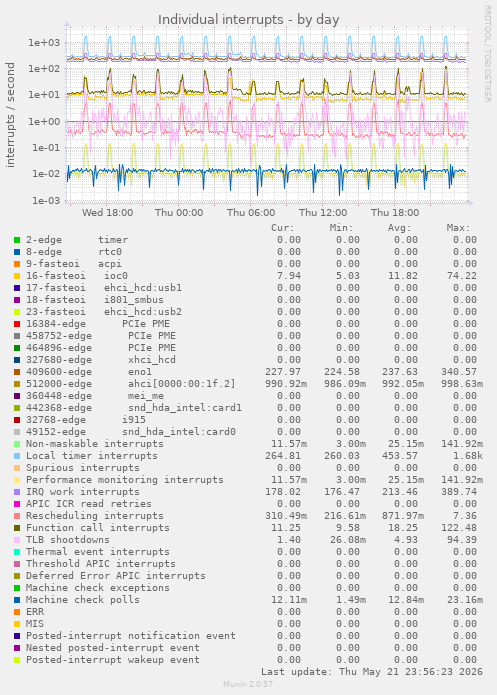Viewport: 497px width, 695px height.
Task: Select the '327680-edge xhci_hcd' legend label
Action: tap(101, 360)
